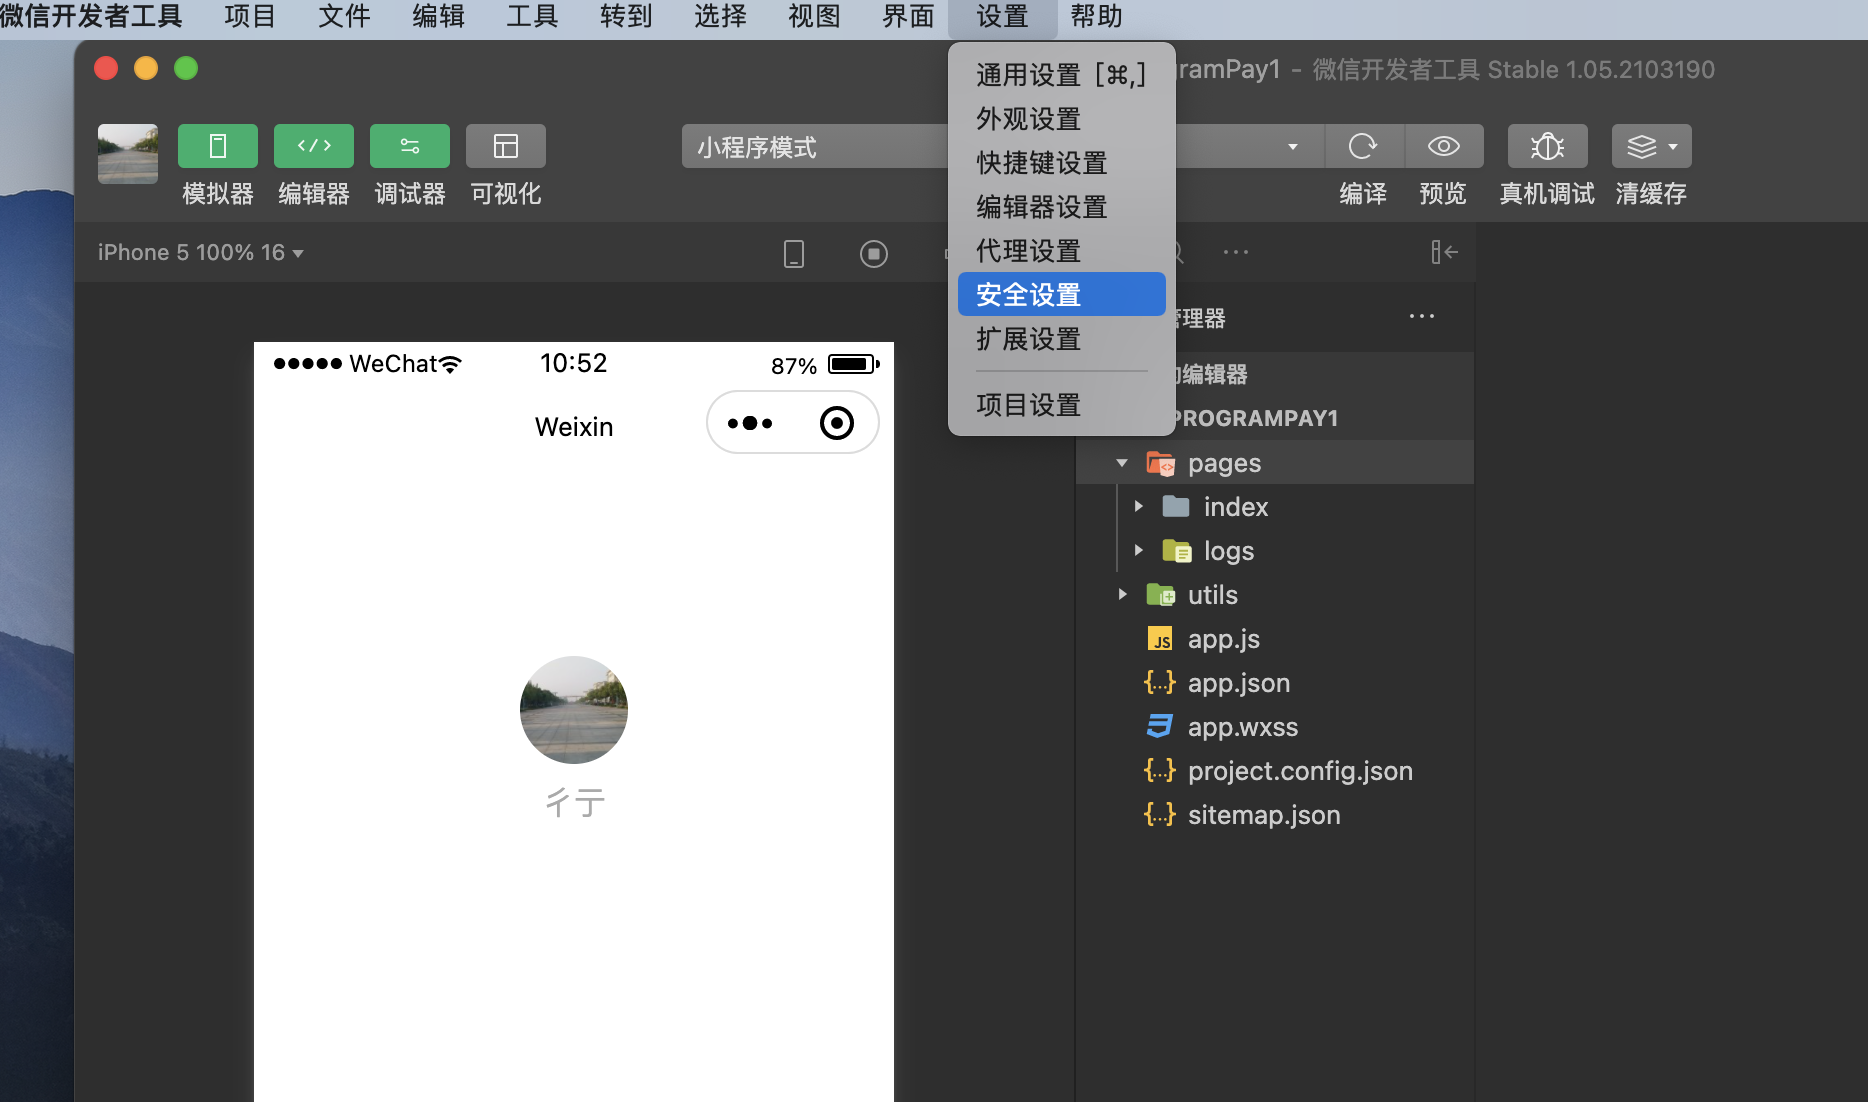The image size is (1868, 1102).
Task: Click the 真机调试 remote debug bug icon
Action: 1547,146
